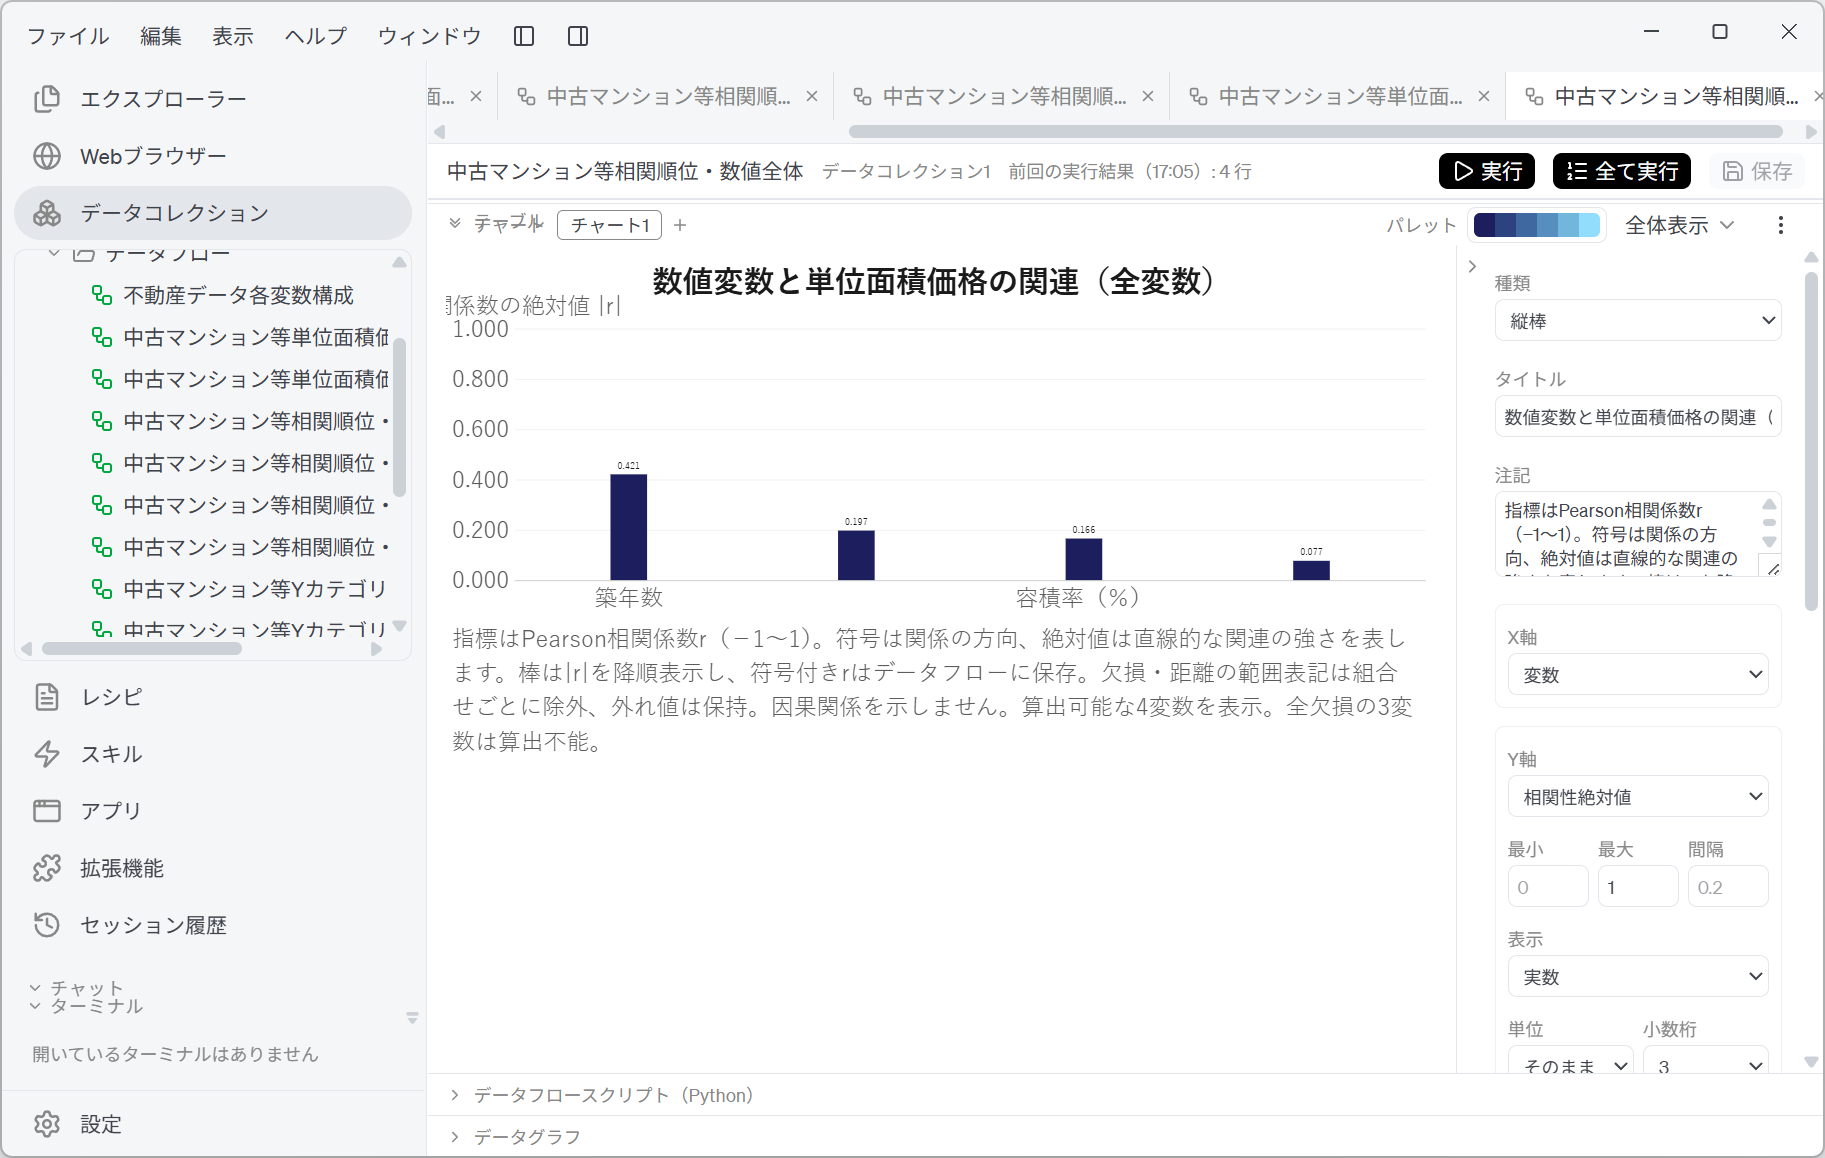
Task: Open the ウィンドウ menu
Action: [429, 36]
